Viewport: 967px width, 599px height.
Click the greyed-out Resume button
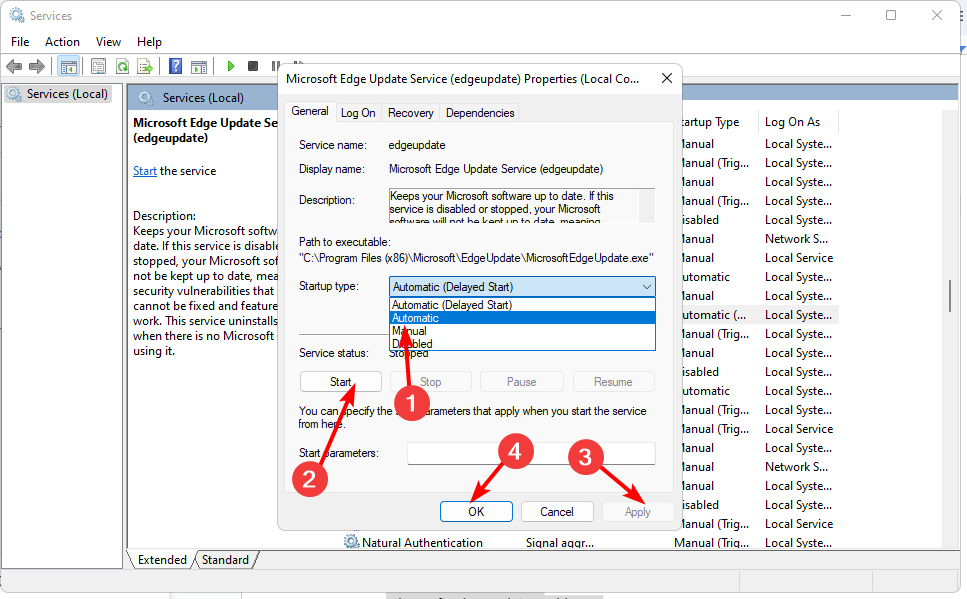coord(613,382)
